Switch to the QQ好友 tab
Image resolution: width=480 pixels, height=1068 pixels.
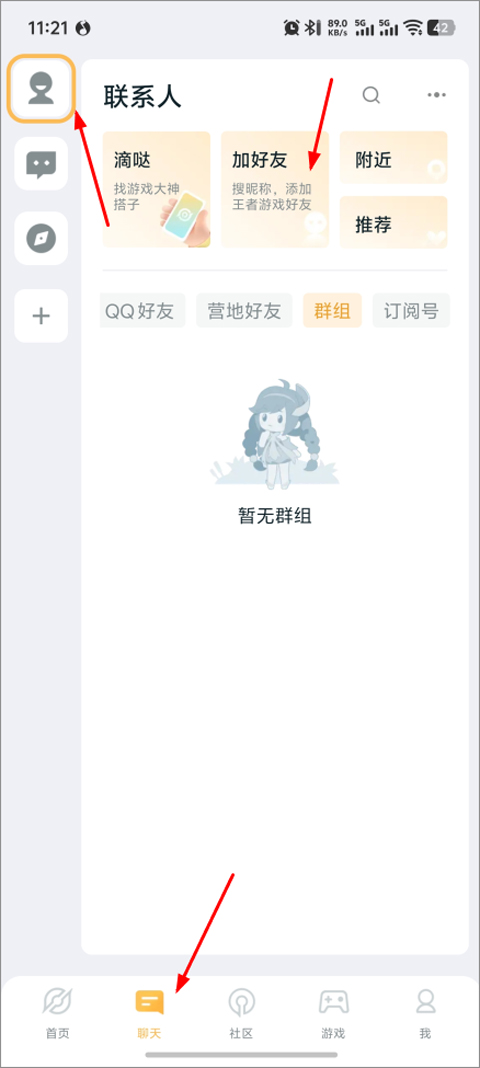point(142,311)
